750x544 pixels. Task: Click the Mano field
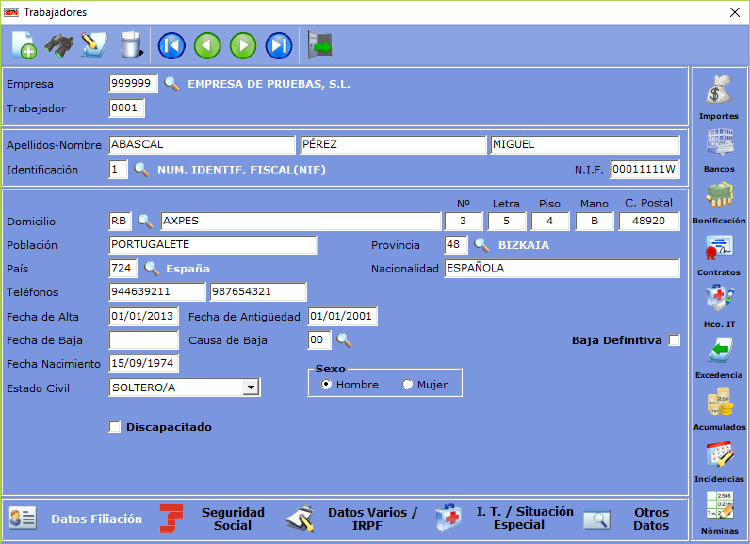tap(595, 221)
